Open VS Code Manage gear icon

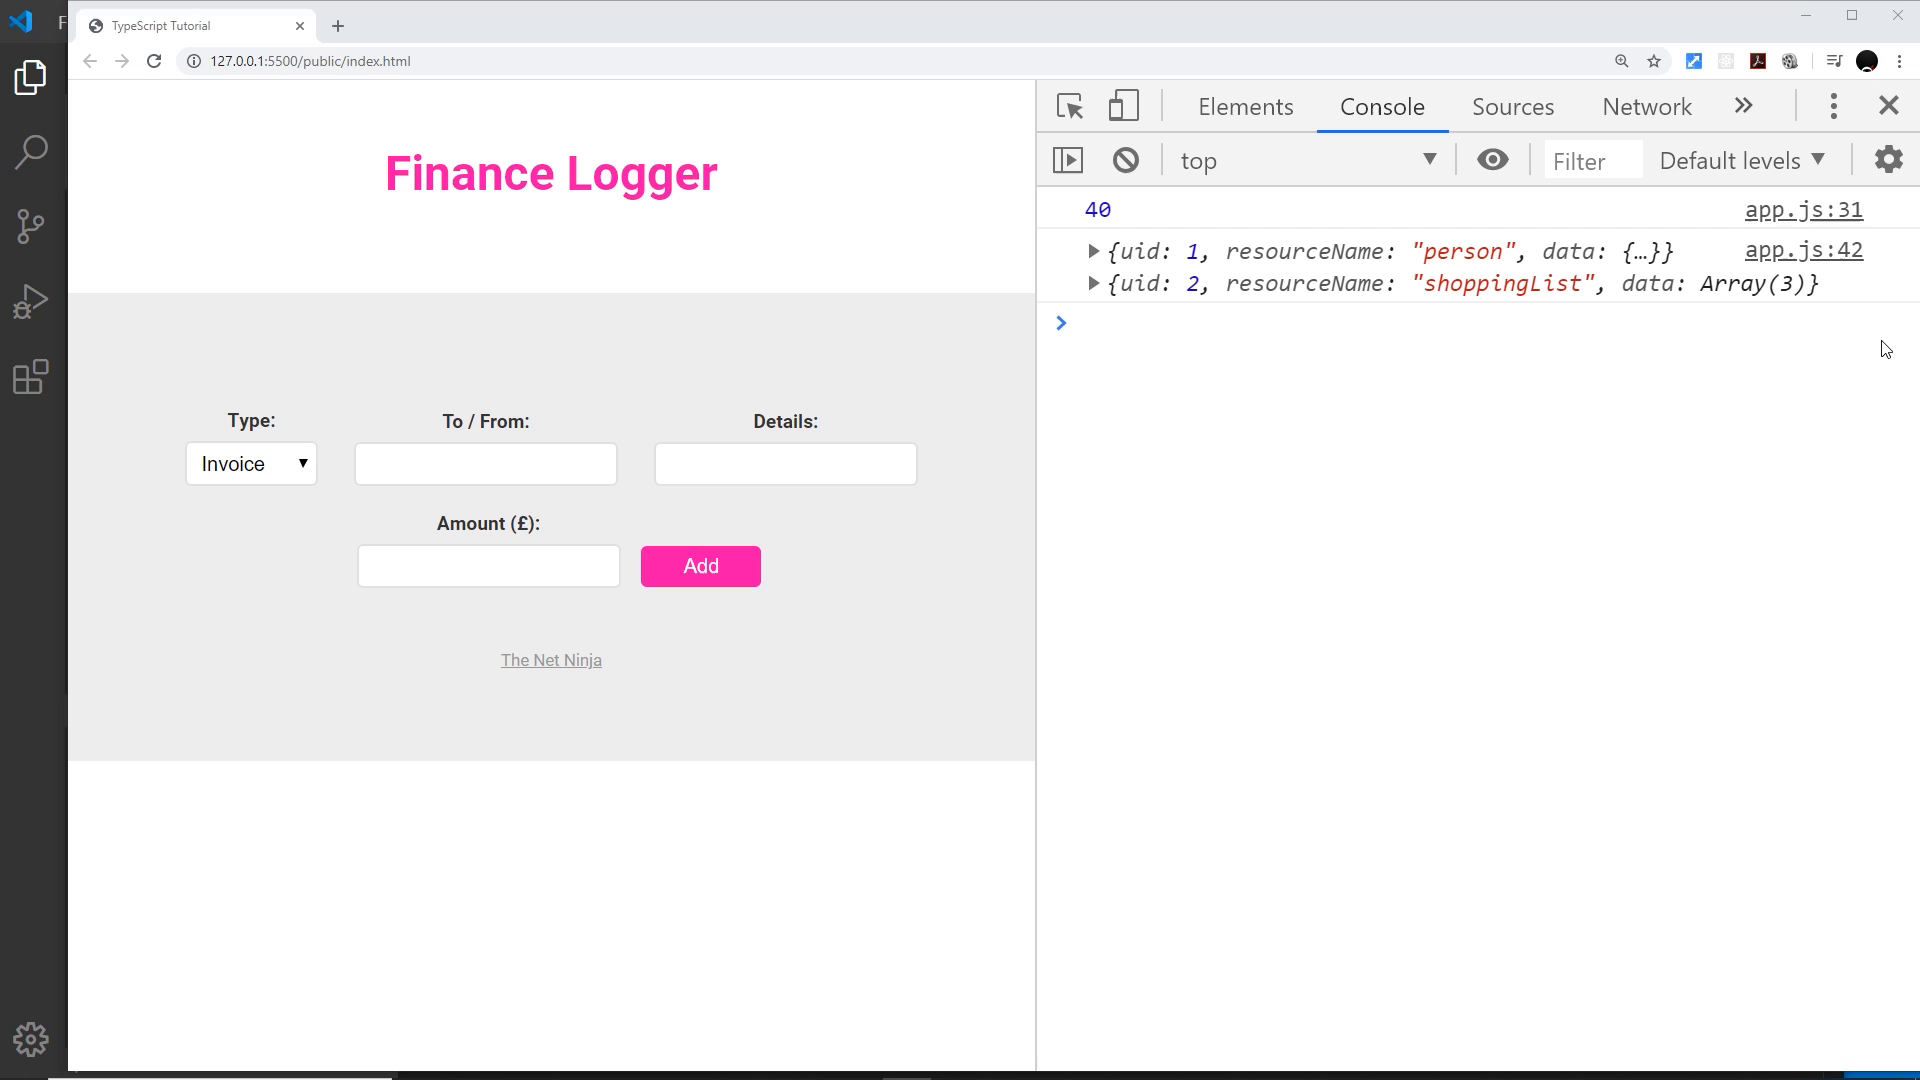point(31,1040)
